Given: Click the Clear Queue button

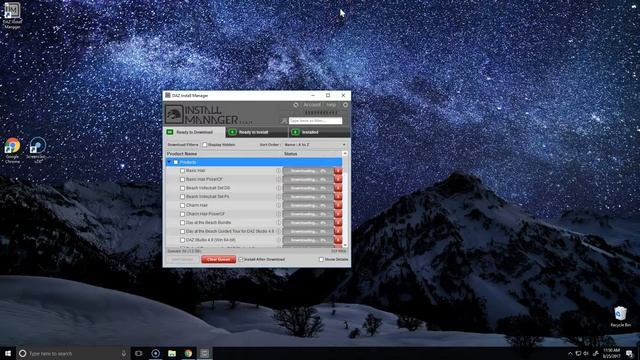Looking at the screenshot, I should [x=218, y=259].
